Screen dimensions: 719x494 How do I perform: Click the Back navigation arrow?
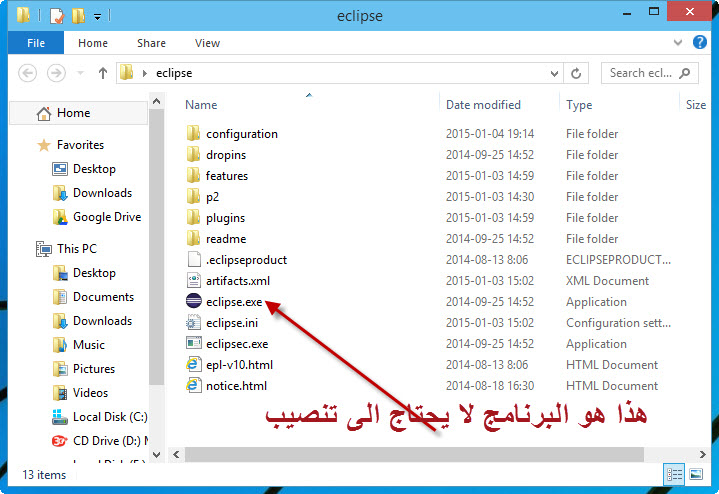pyautogui.click(x=28, y=73)
